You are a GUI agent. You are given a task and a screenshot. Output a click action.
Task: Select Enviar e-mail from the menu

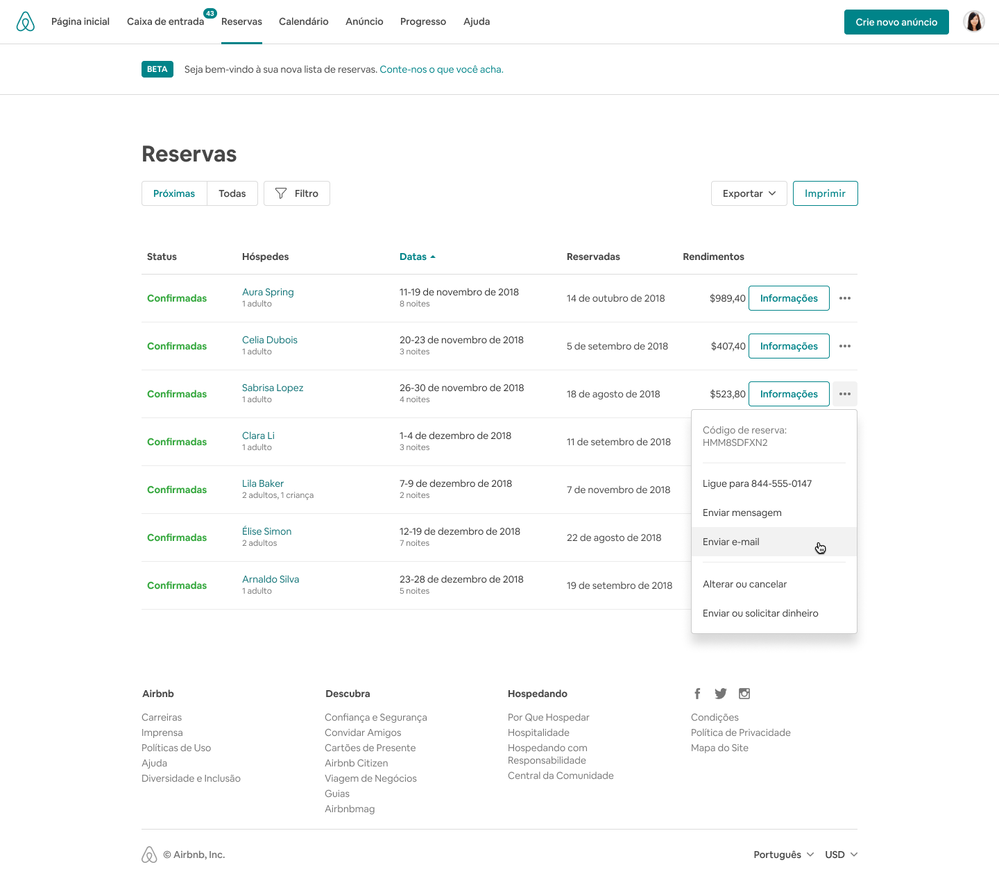click(731, 542)
